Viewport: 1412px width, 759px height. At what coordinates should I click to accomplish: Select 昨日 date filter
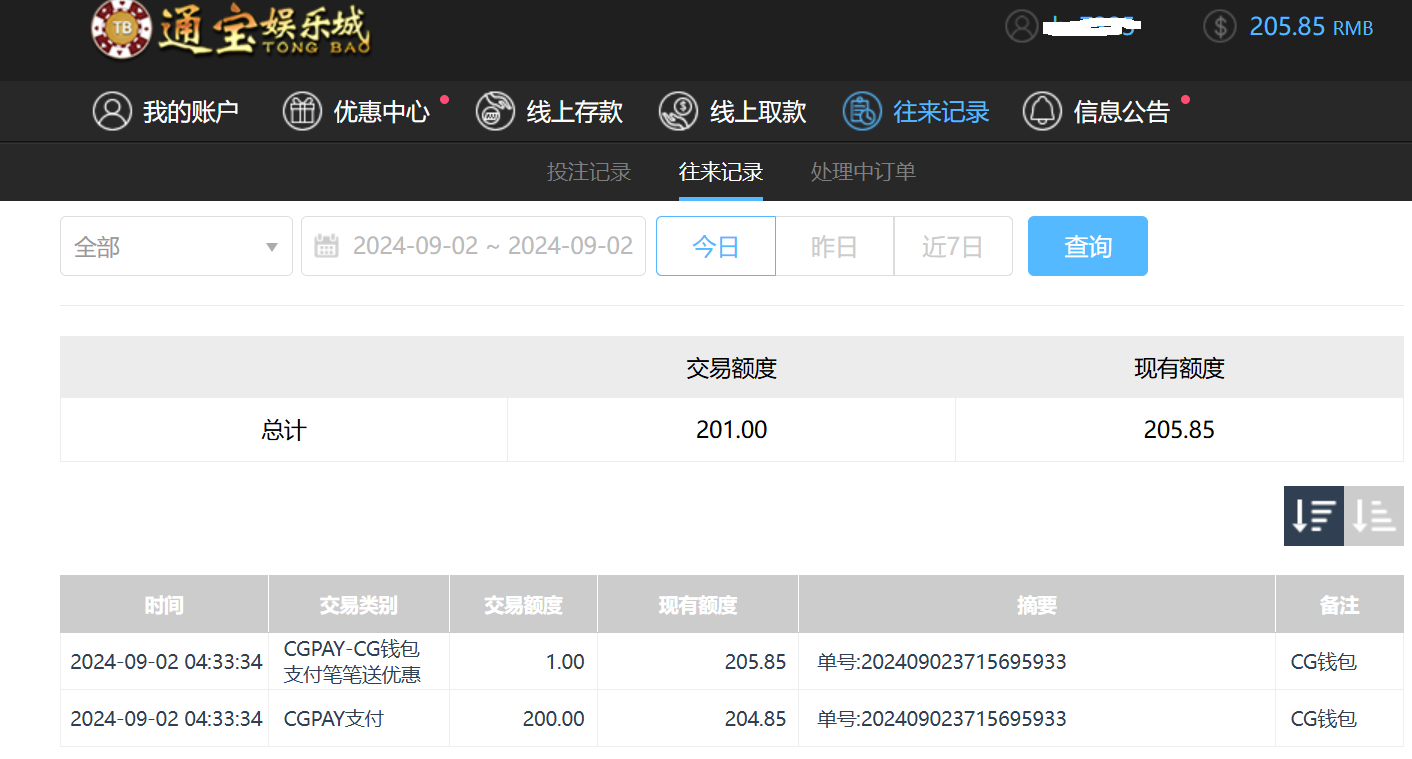[x=834, y=246]
